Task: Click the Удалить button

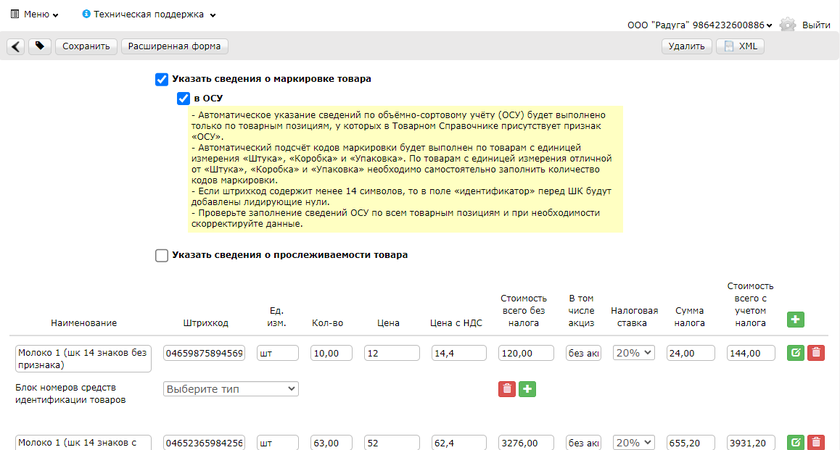Action: 686,46
